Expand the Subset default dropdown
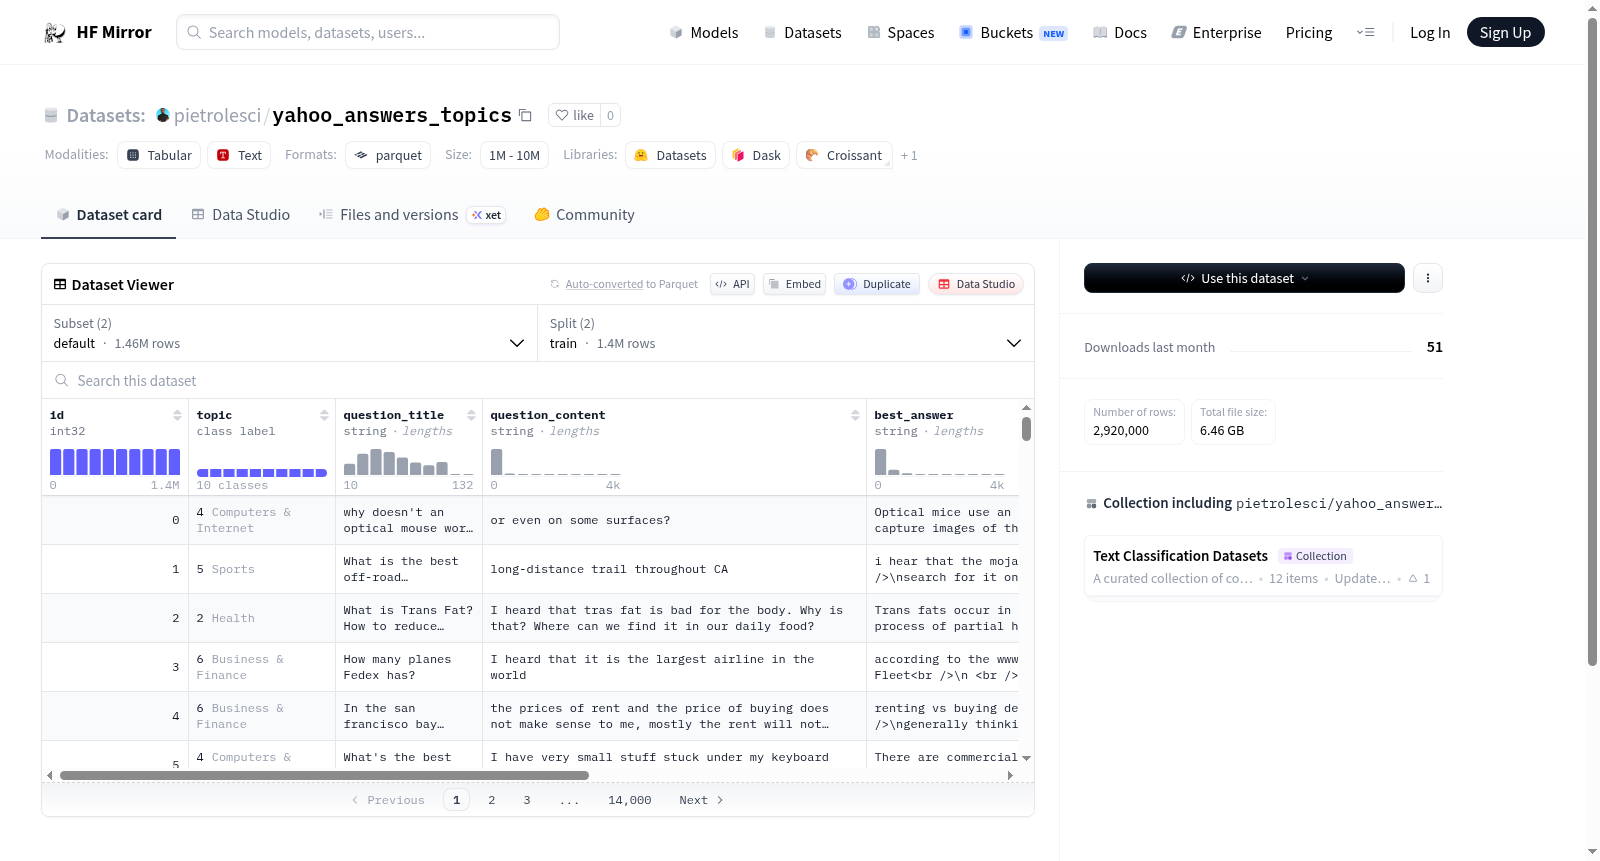 [290, 333]
